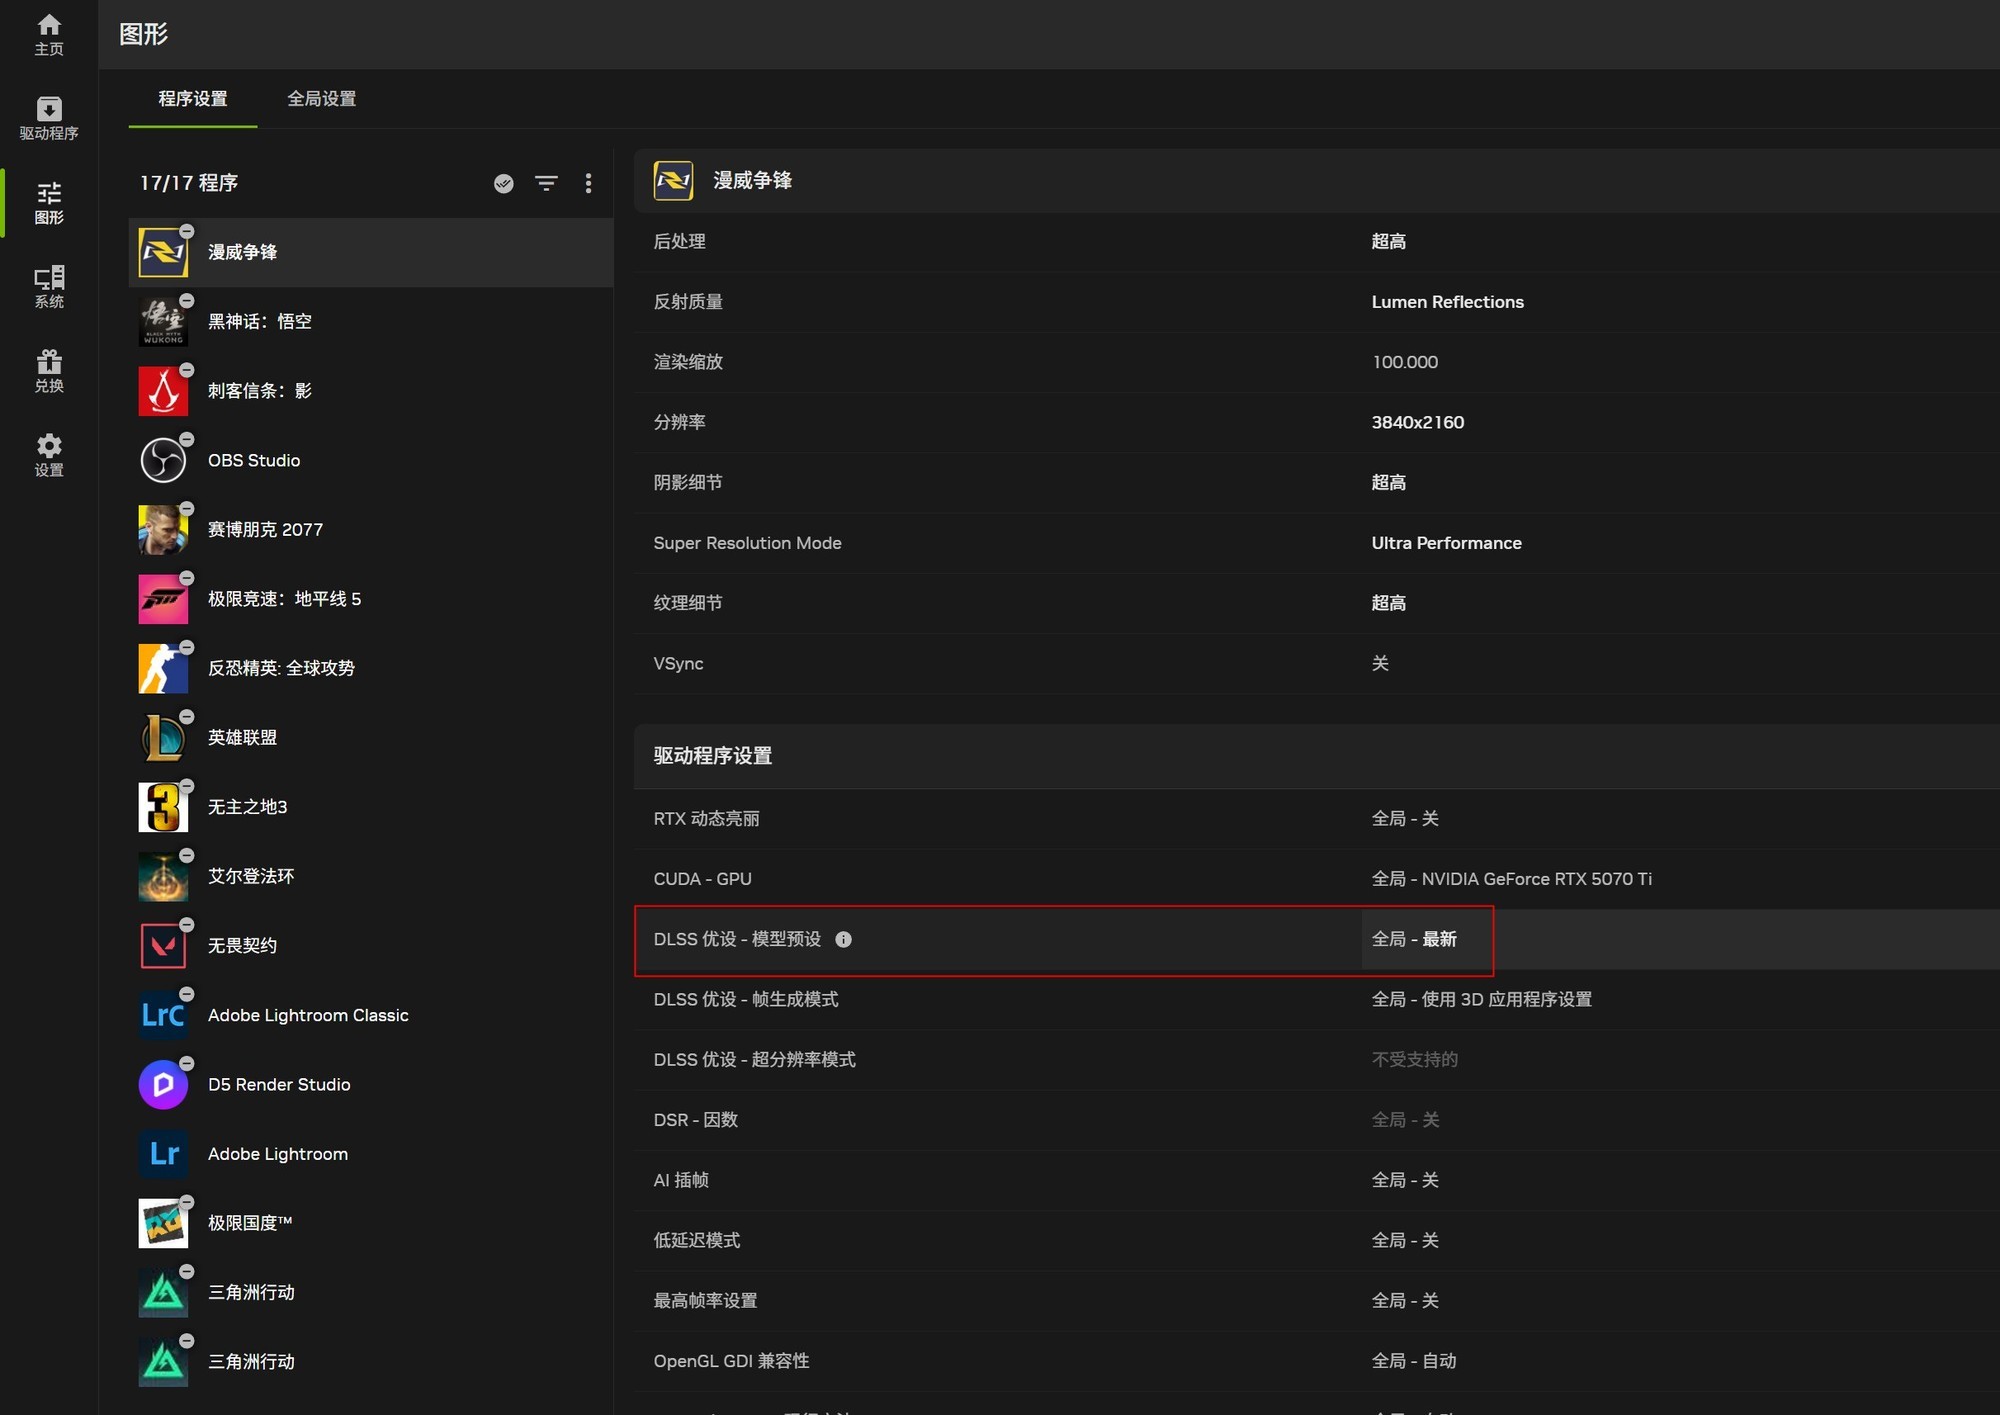Open the AI 插帧 value dropdown
Image resolution: width=2000 pixels, height=1415 pixels.
[x=1404, y=1180]
